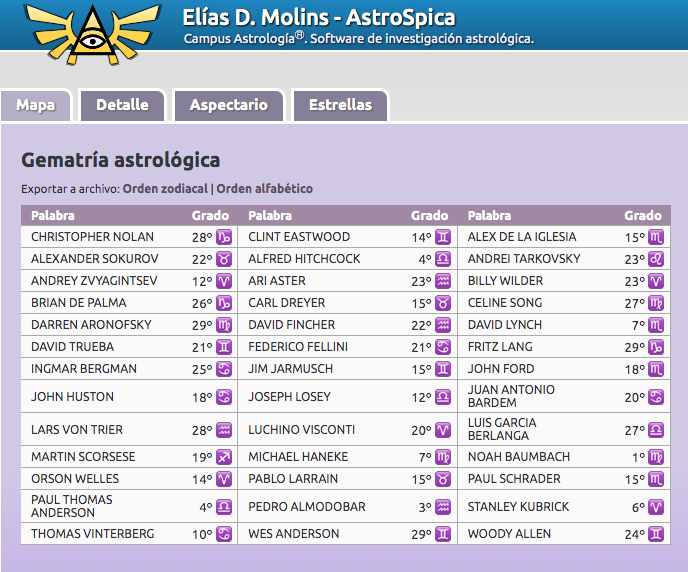Image resolution: width=688 pixels, height=572 pixels.
Task: Export list in Orden alfabético
Action: [x=265, y=189]
